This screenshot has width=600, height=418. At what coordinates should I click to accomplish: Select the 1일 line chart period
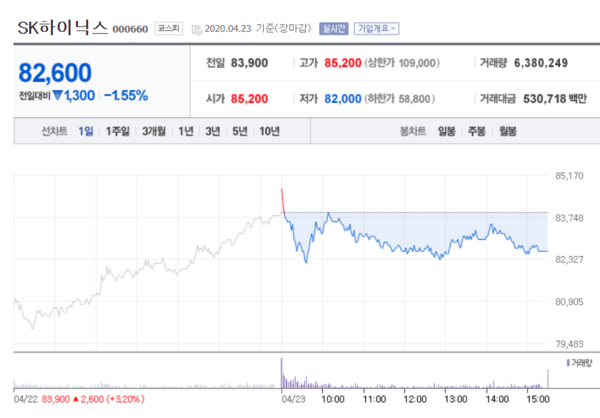tap(86, 131)
